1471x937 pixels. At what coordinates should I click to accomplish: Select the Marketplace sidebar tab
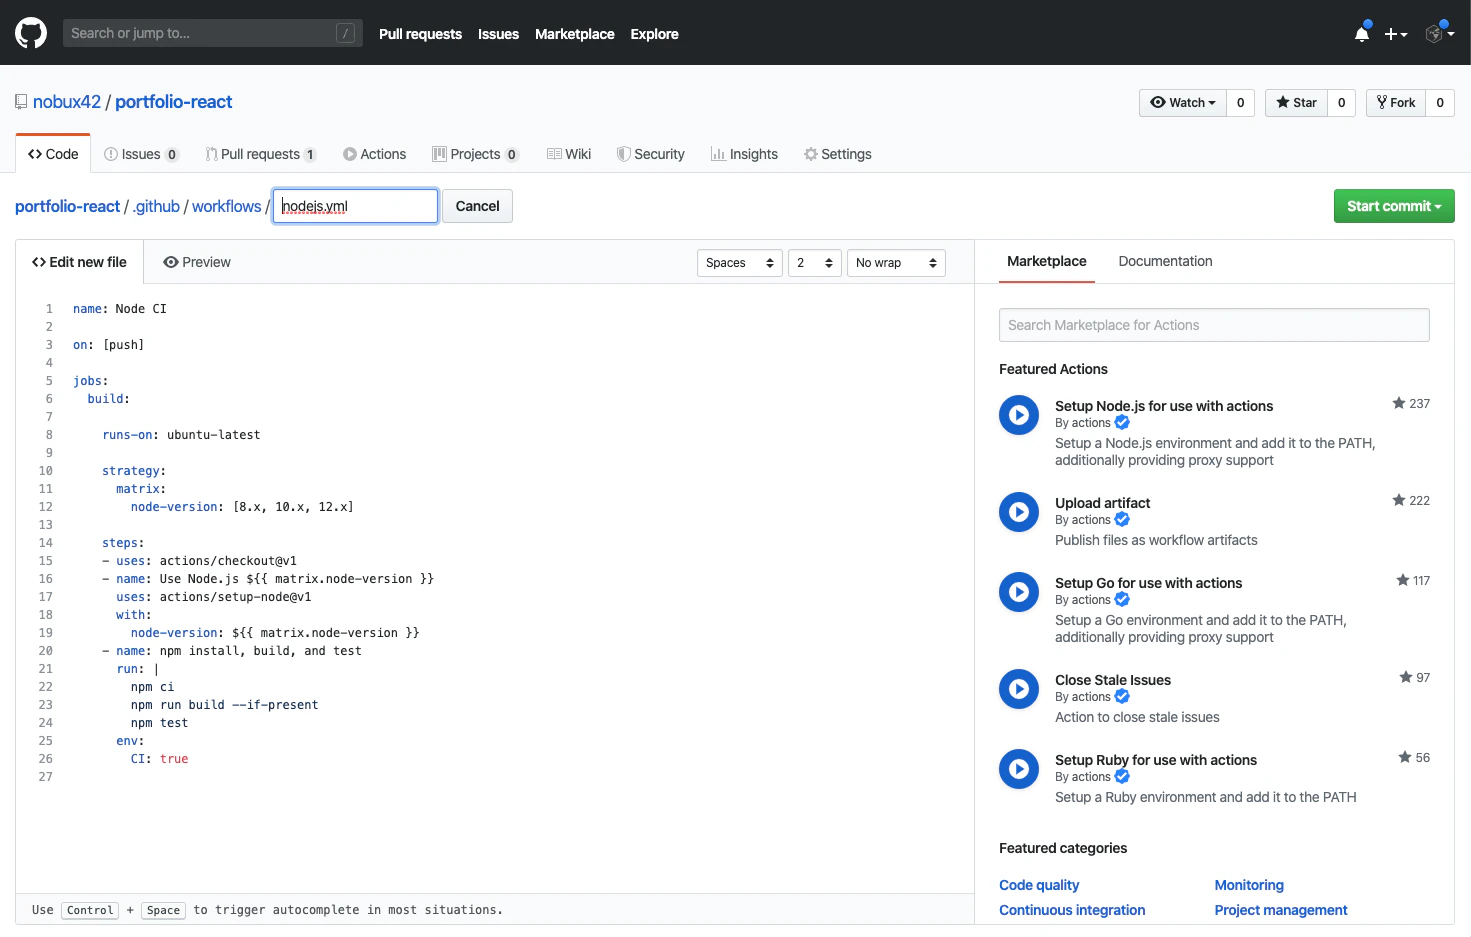point(1046,261)
